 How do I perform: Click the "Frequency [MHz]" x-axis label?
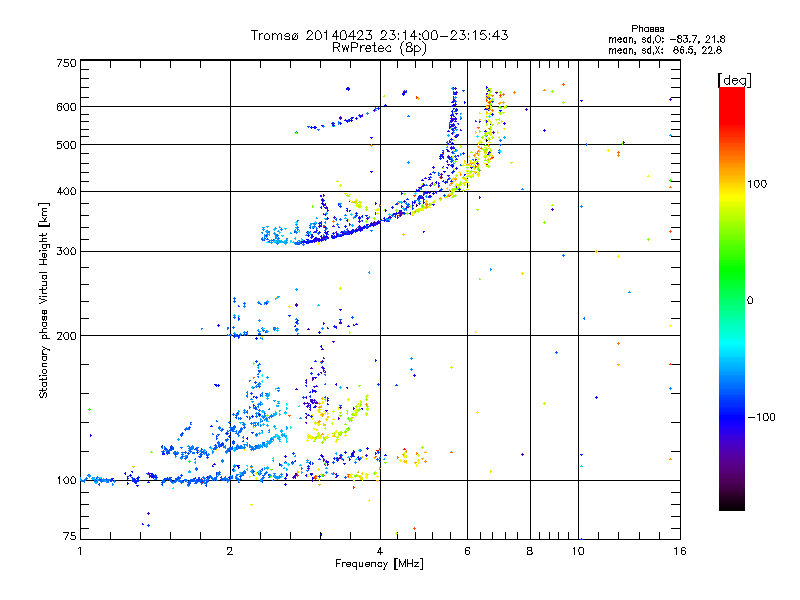(x=379, y=564)
